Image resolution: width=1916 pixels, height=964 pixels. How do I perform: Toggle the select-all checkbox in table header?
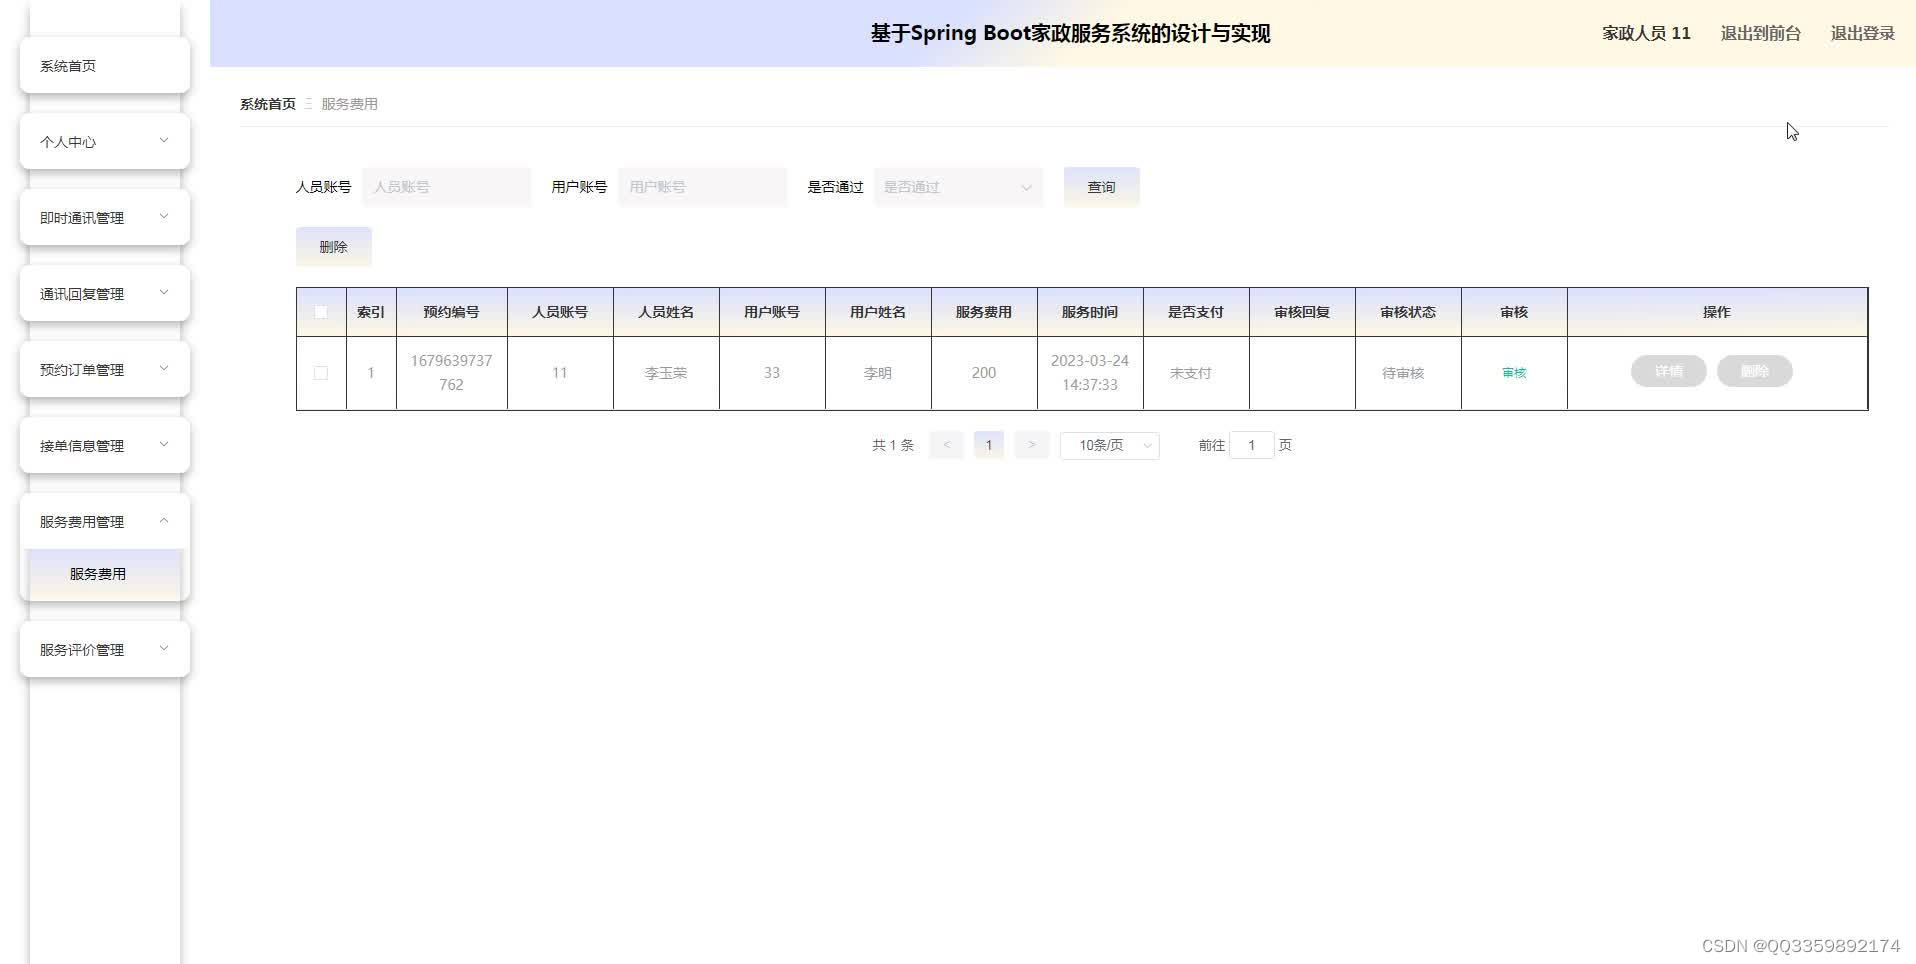(321, 312)
